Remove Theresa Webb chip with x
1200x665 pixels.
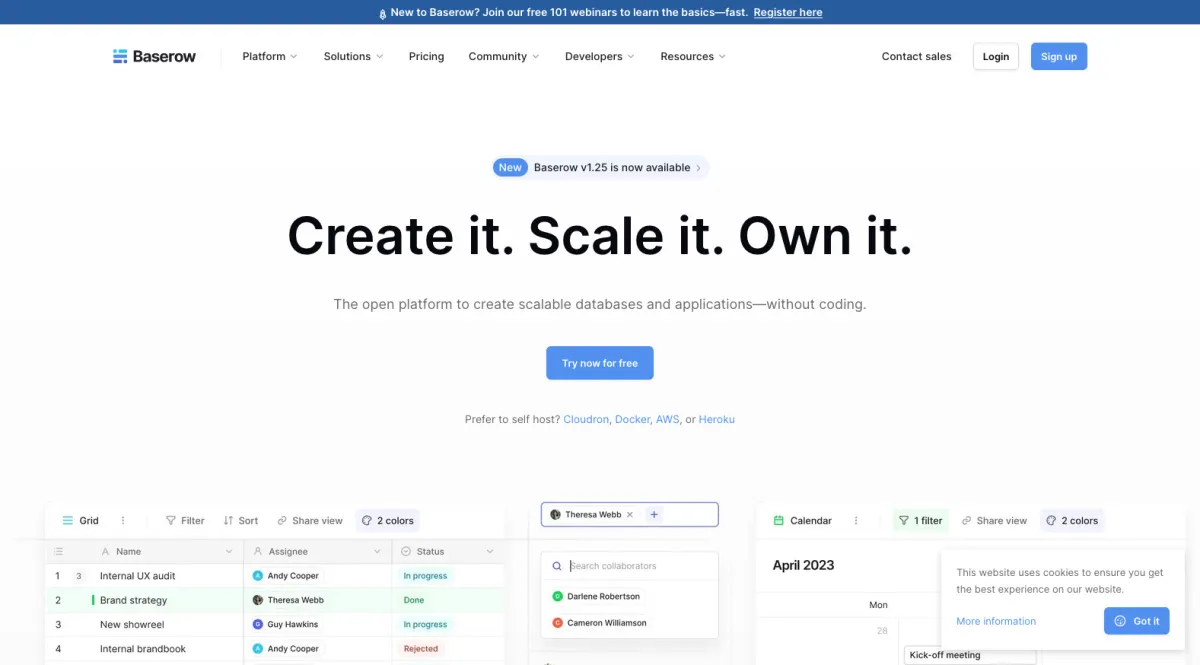(x=630, y=514)
